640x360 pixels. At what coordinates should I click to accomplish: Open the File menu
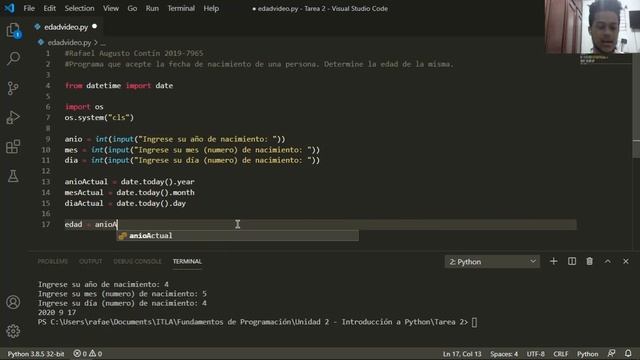coord(29,8)
